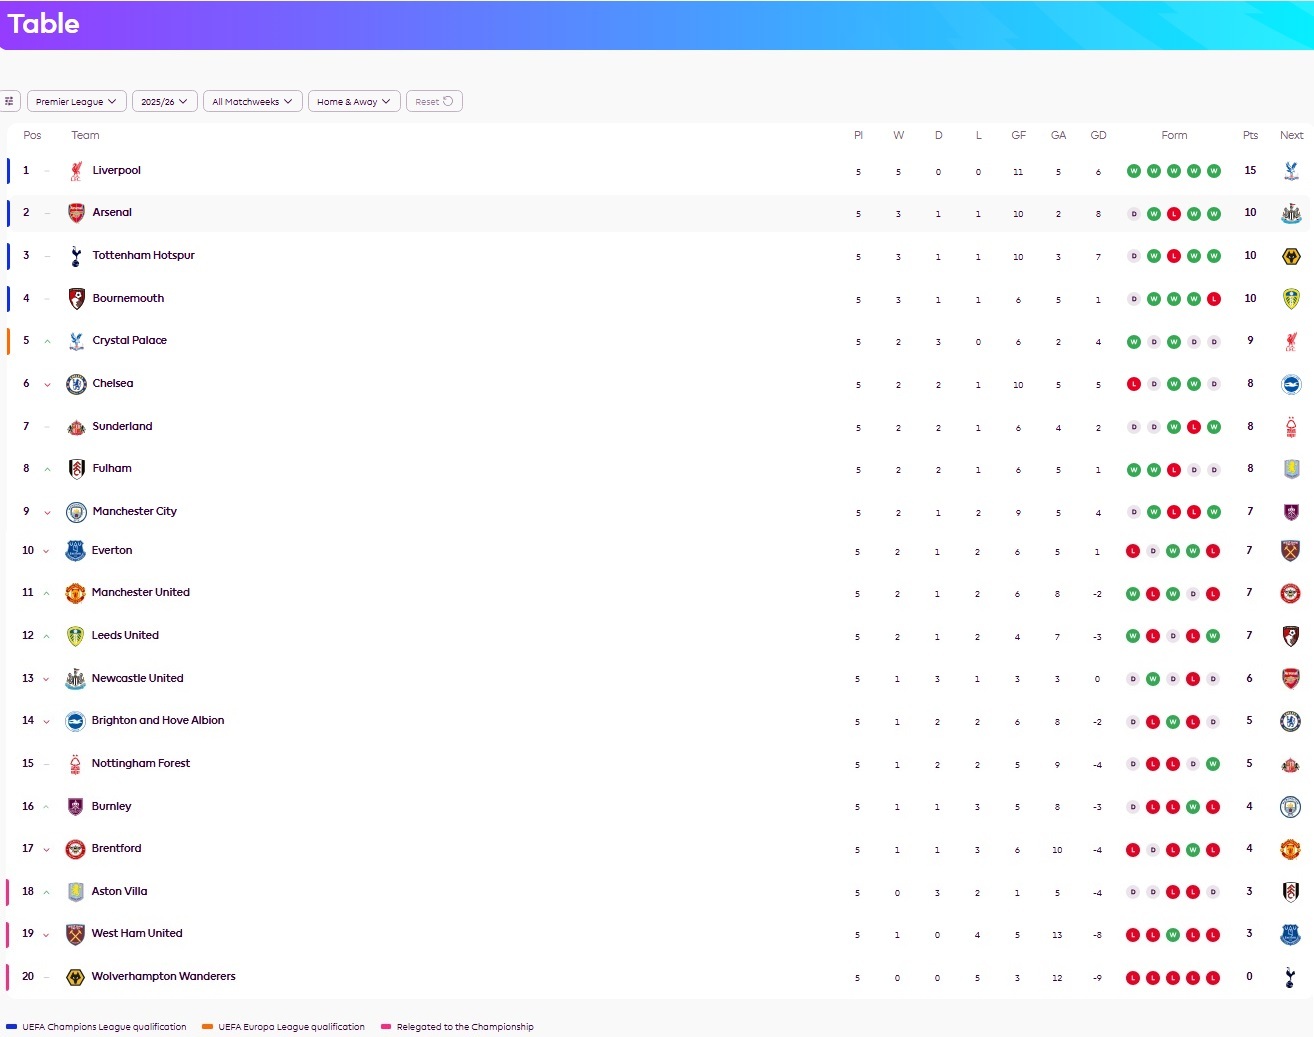This screenshot has width=1314, height=1037.
Task: Click the Bournemouth crest in row 4
Action: (x=76, y=299)
